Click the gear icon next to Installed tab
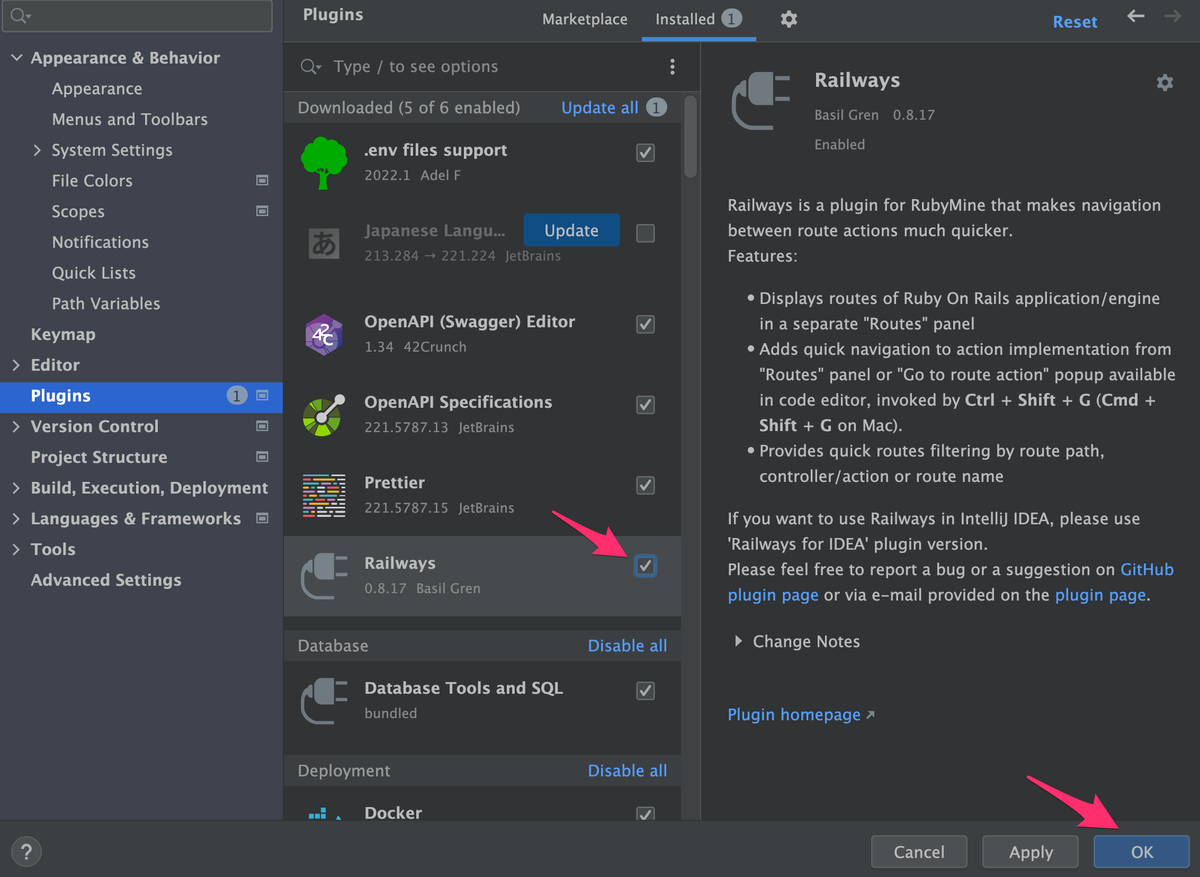This screenshot has height=877, width=1200. (789, 19)
